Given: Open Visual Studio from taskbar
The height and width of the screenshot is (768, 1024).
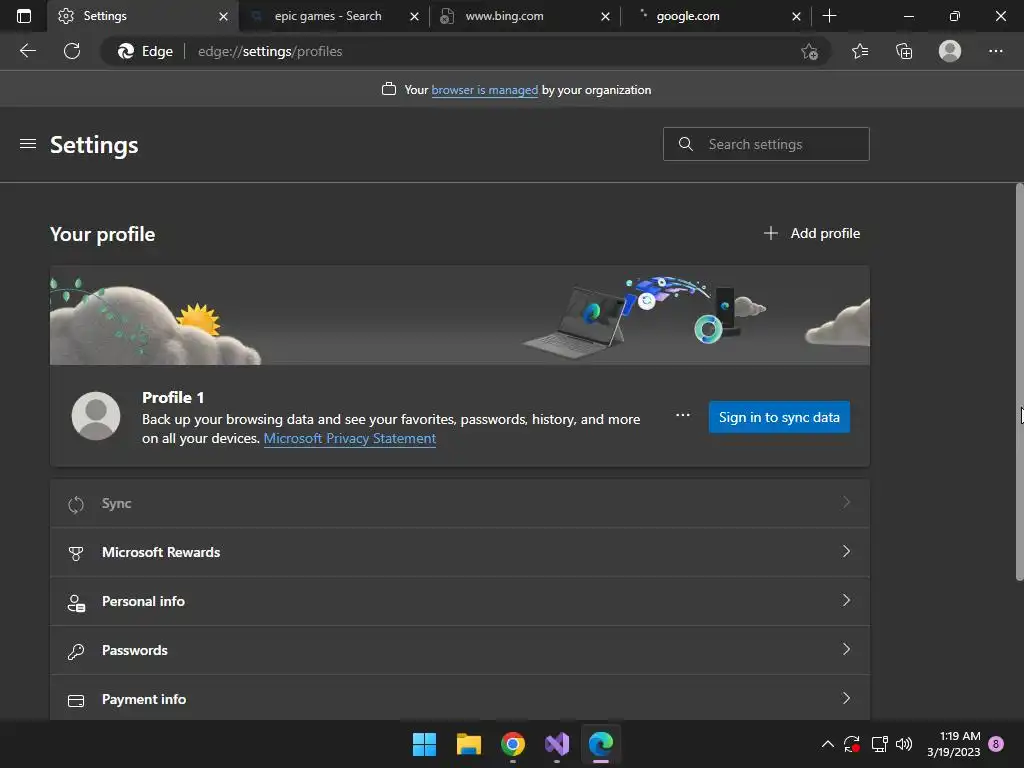Looking at the screenshot, I should pyautogui.click(x=557, y=744).
